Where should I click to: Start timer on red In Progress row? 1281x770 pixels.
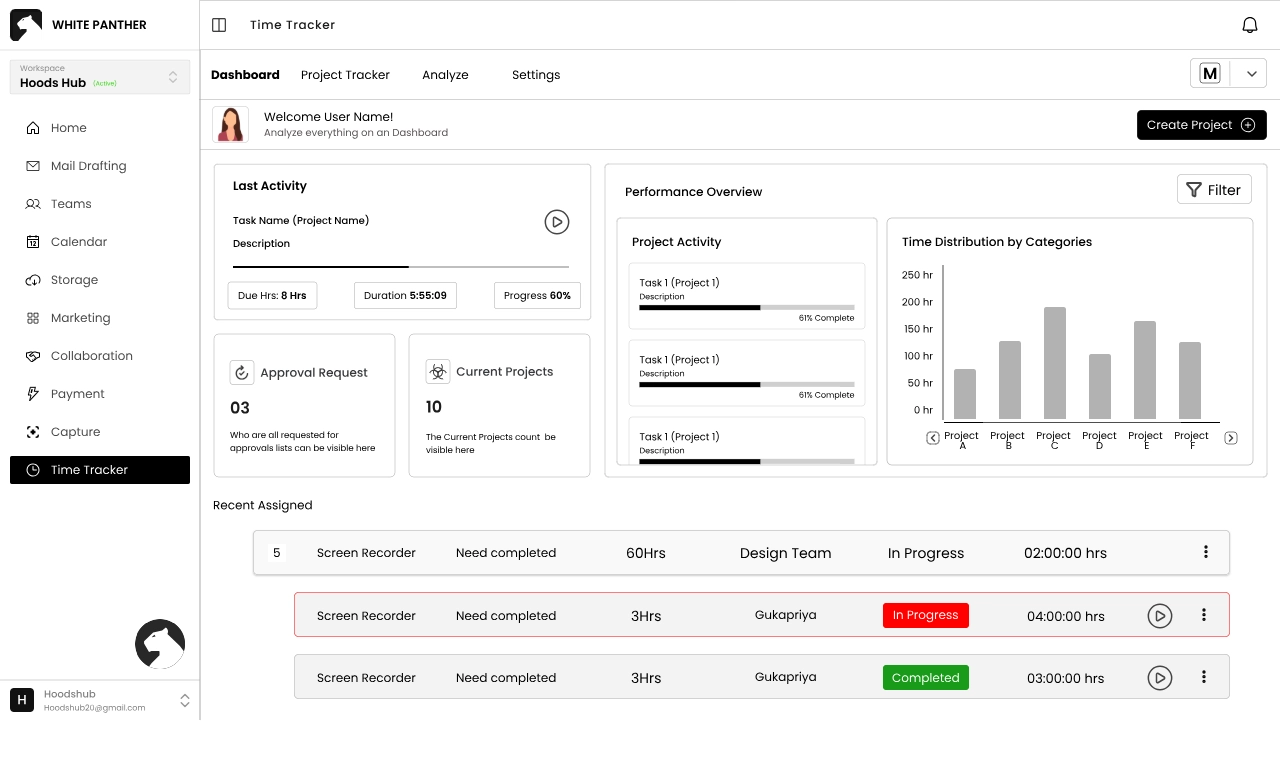[x=1159, y=616]
